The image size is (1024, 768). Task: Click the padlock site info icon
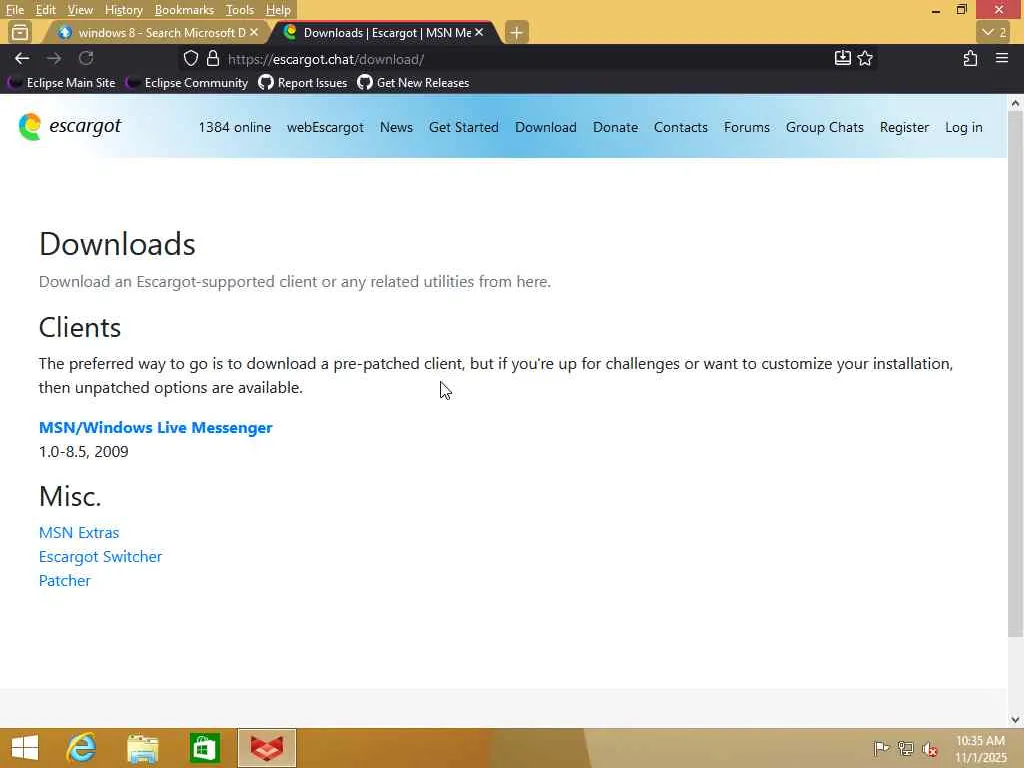tap(213, 59)
